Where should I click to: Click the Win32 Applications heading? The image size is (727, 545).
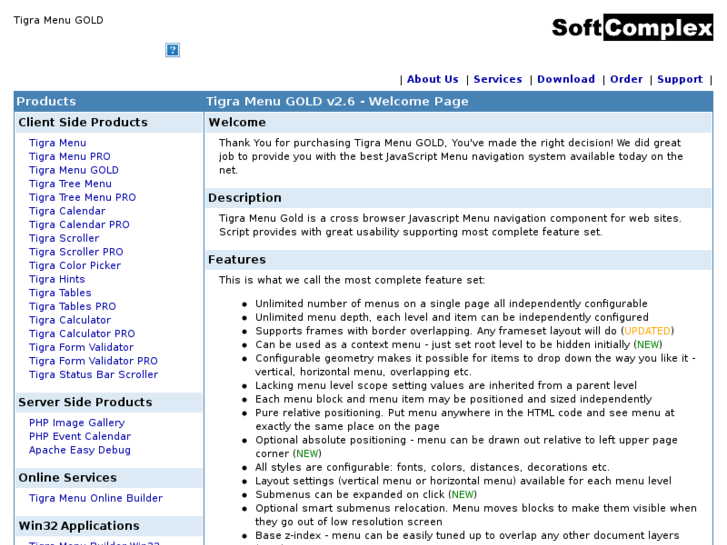coord(79,526)
